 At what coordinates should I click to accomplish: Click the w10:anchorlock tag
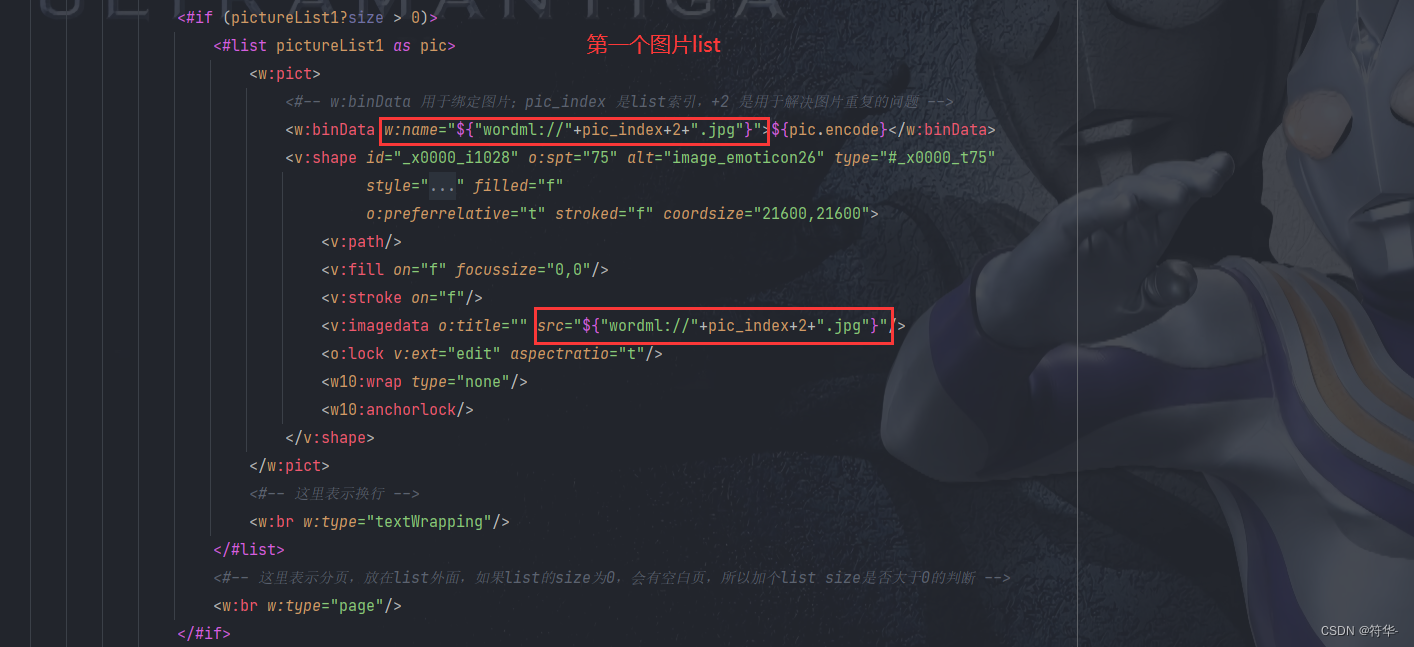(397, 410)
